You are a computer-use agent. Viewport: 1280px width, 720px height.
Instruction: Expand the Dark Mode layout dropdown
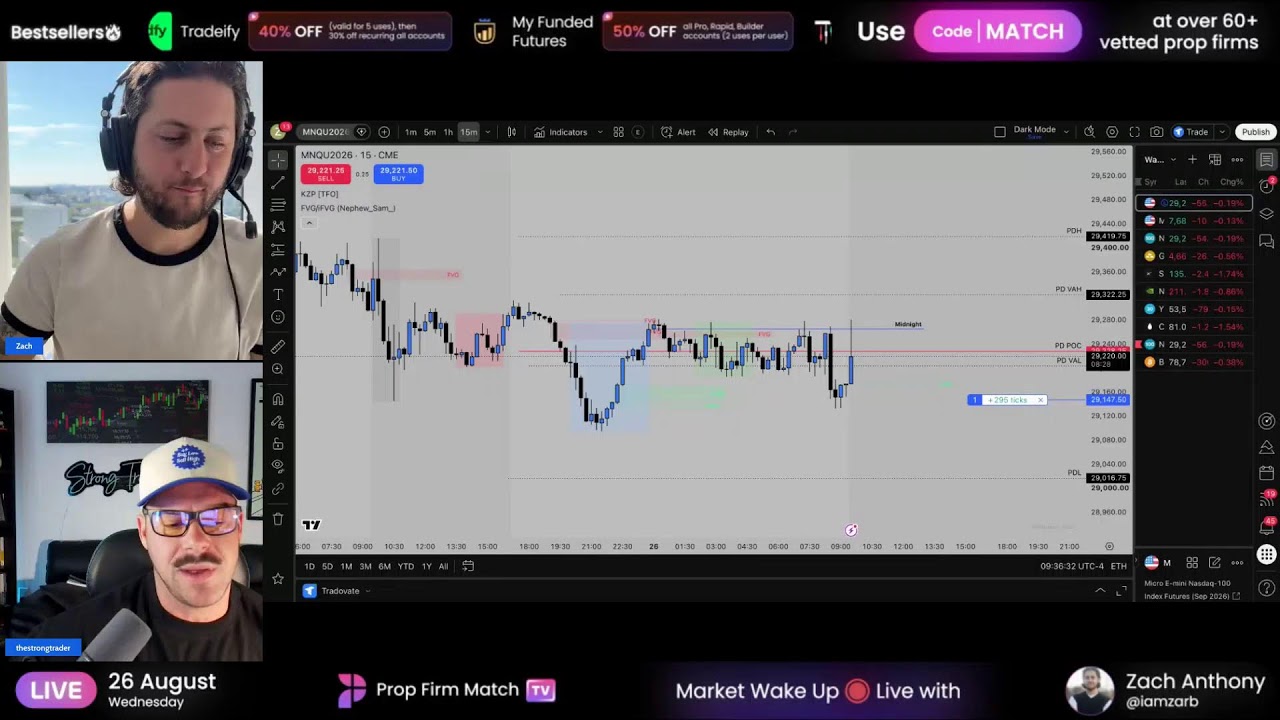(1066, 132)
